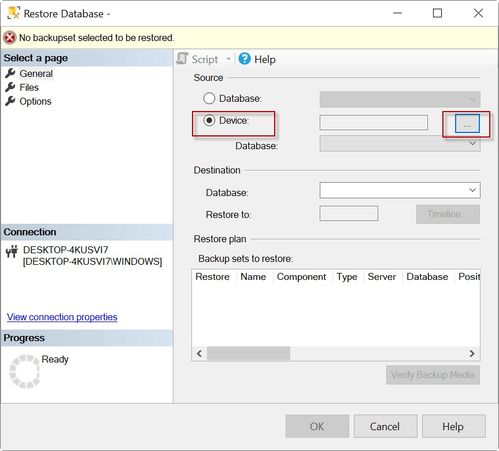Image resolution: width=499 pixels, height=451 pixels.
Task: Click the backup sets horizontal scrollbar thumb
Action: coord(248,353)
